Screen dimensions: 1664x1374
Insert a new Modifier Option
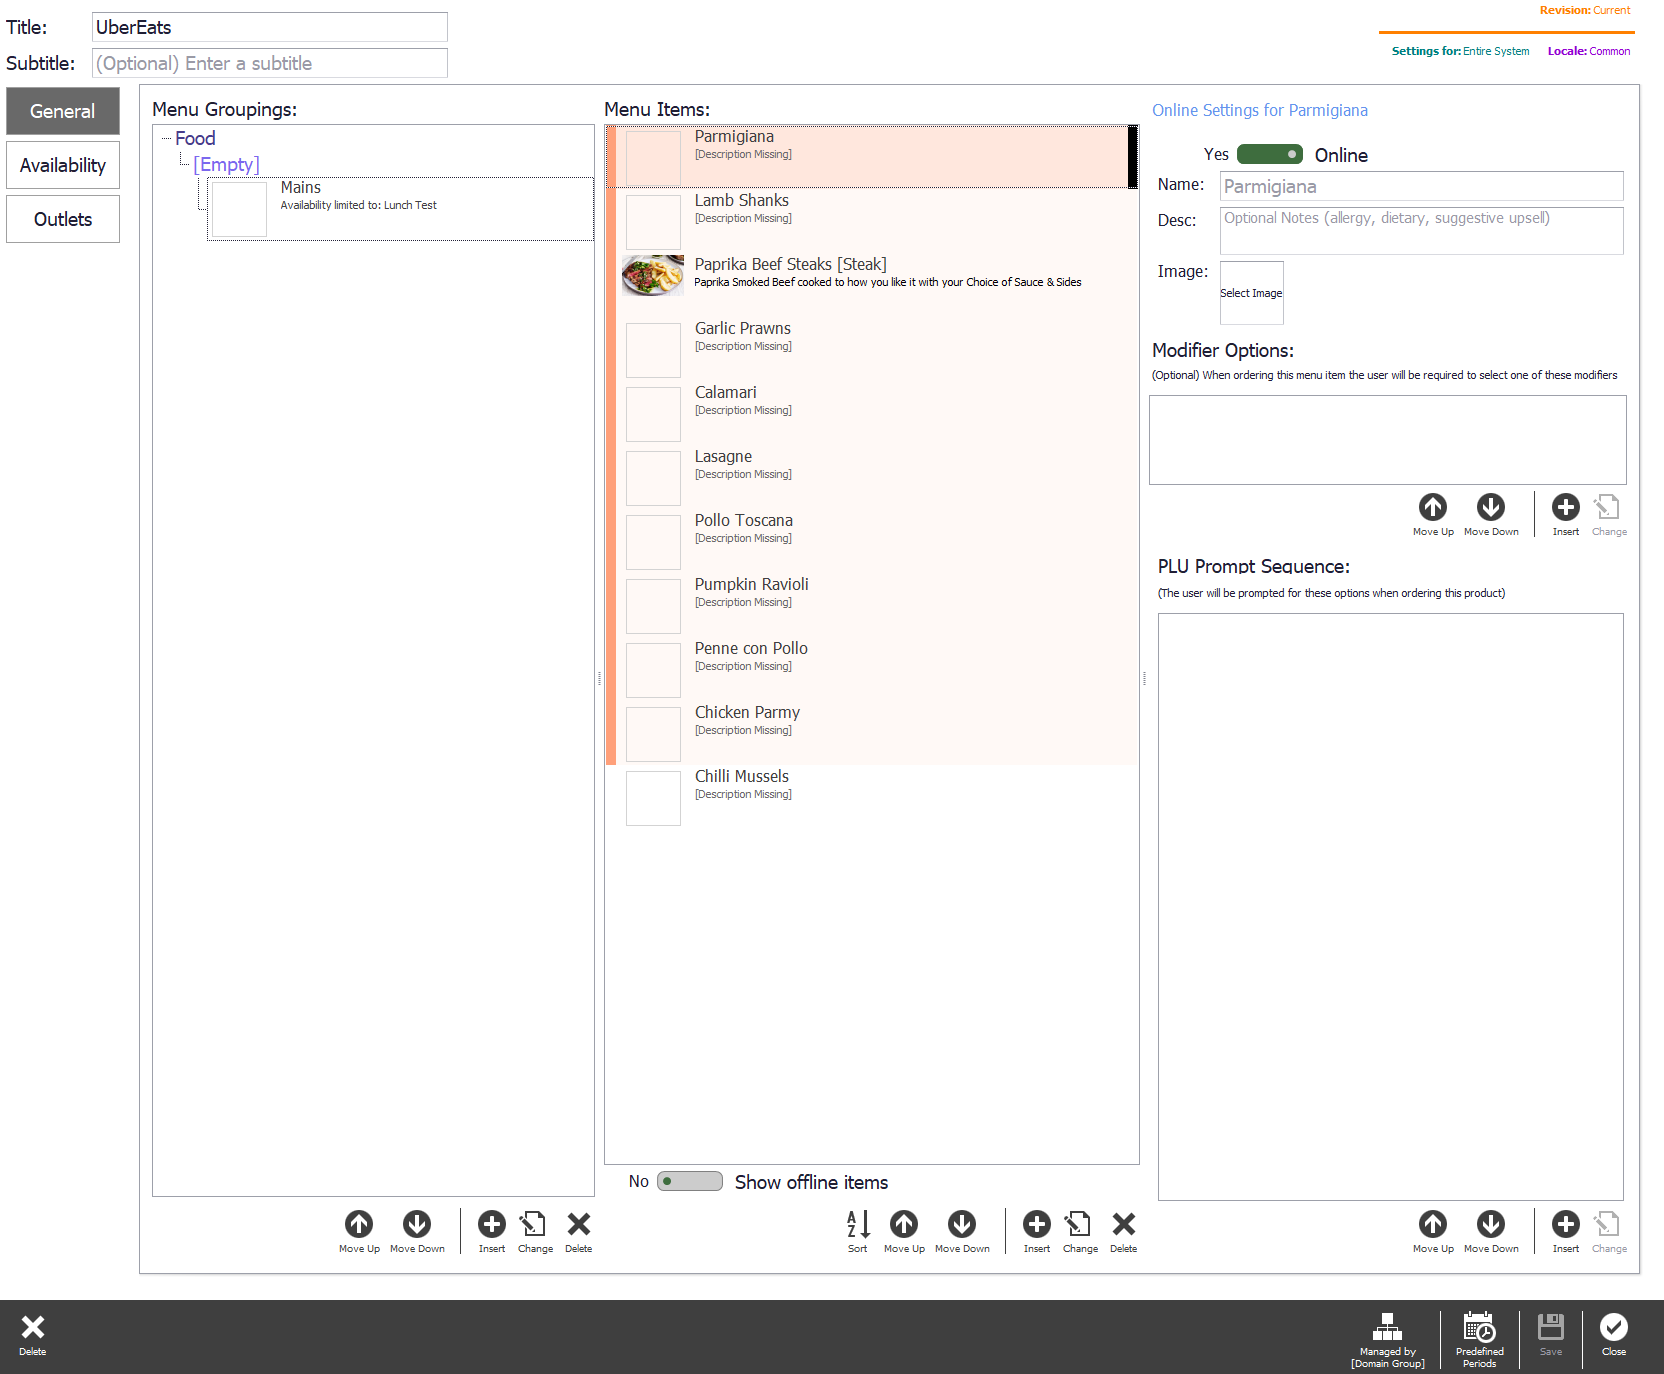coord(1566,514)
